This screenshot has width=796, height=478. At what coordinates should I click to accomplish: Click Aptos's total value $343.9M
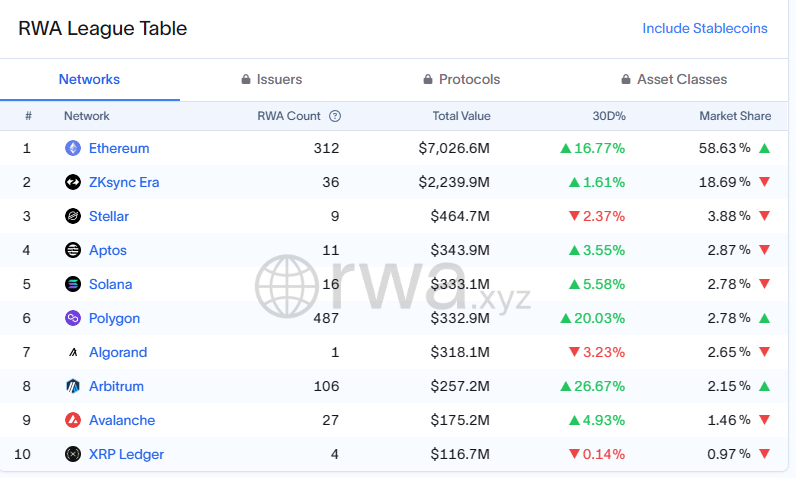(x=460, y=250)
